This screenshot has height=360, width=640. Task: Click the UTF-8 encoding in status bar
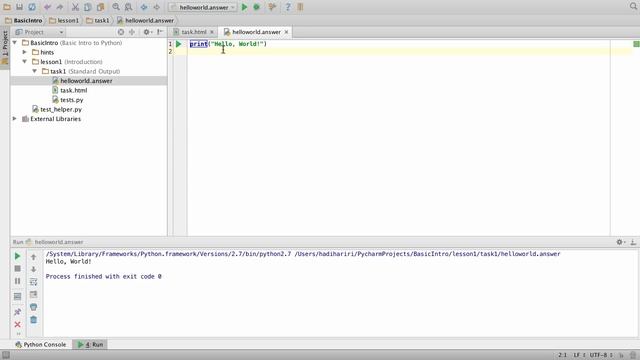(x=600, y=355)
